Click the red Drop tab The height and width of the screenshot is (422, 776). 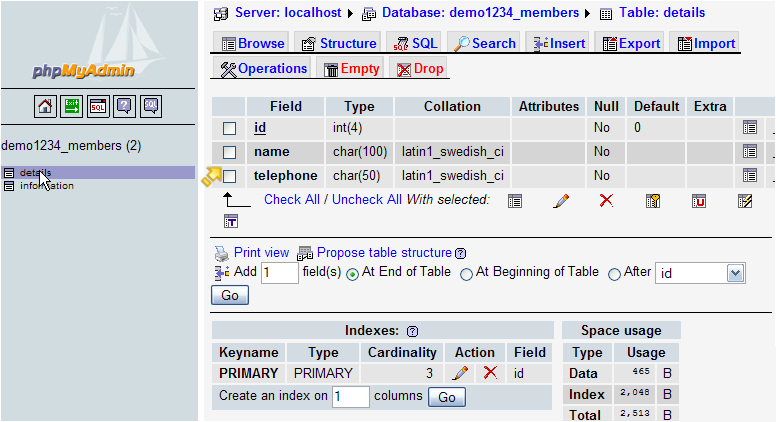point(420,69)
